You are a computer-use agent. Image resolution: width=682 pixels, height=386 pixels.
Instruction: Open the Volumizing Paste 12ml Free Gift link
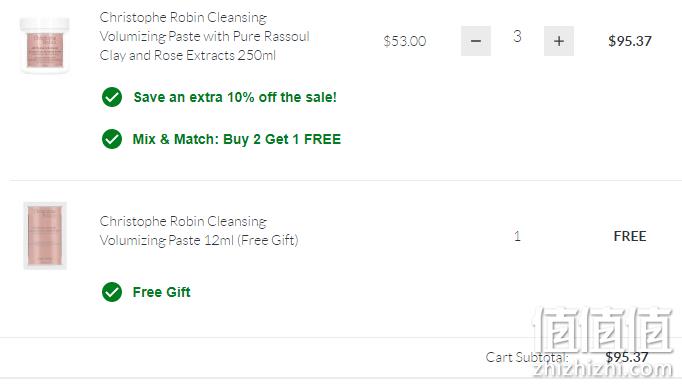coord(199,231)
